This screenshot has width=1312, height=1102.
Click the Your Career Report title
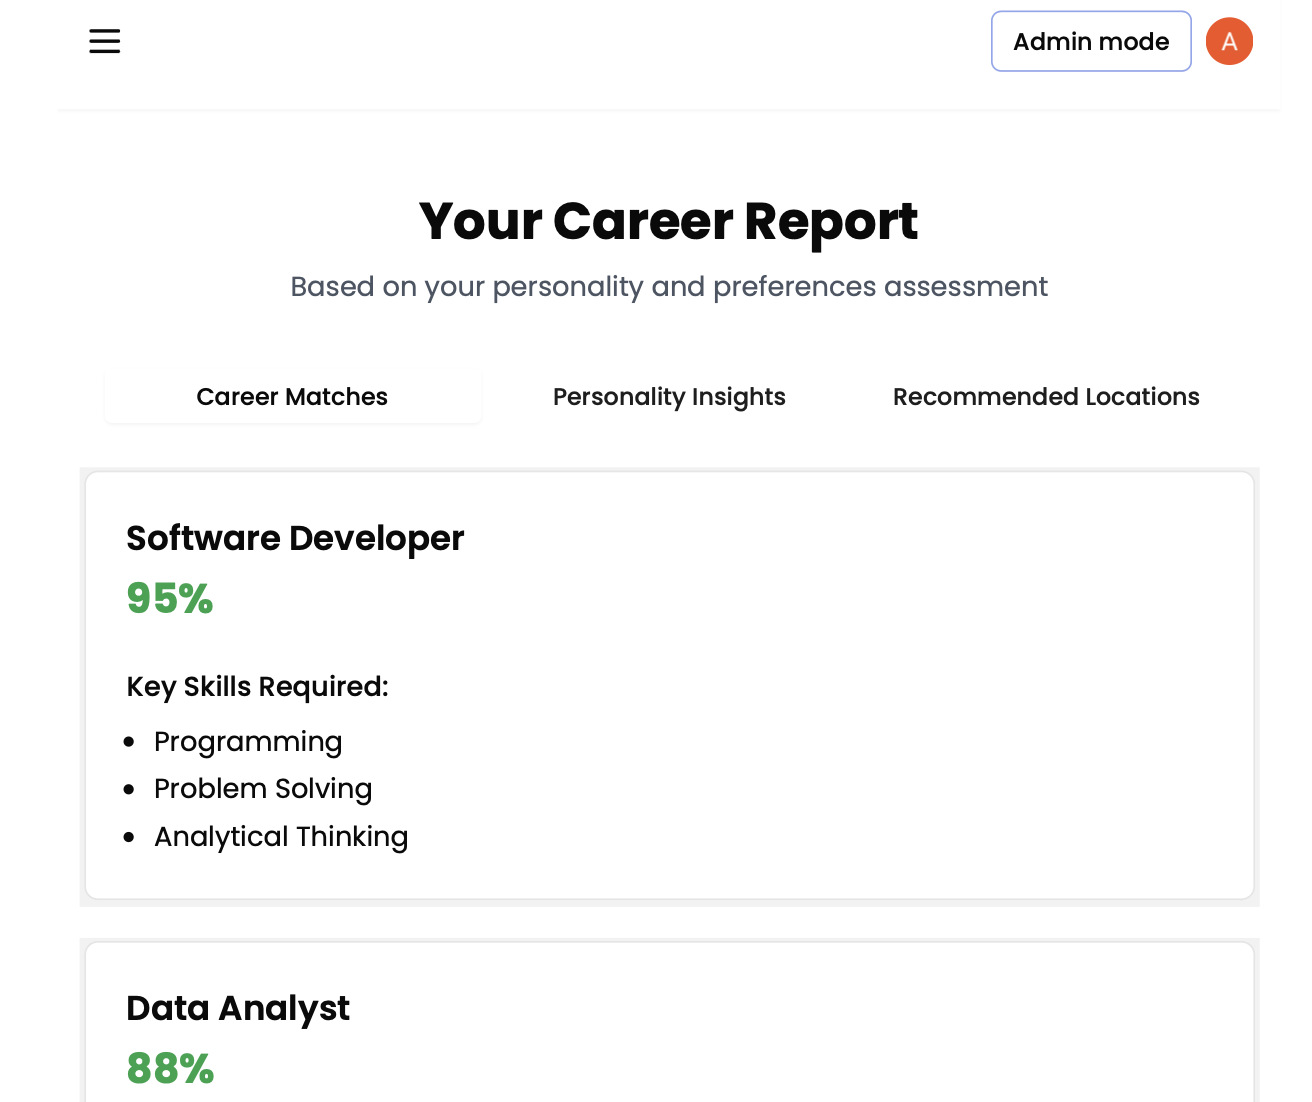point(668,221)
